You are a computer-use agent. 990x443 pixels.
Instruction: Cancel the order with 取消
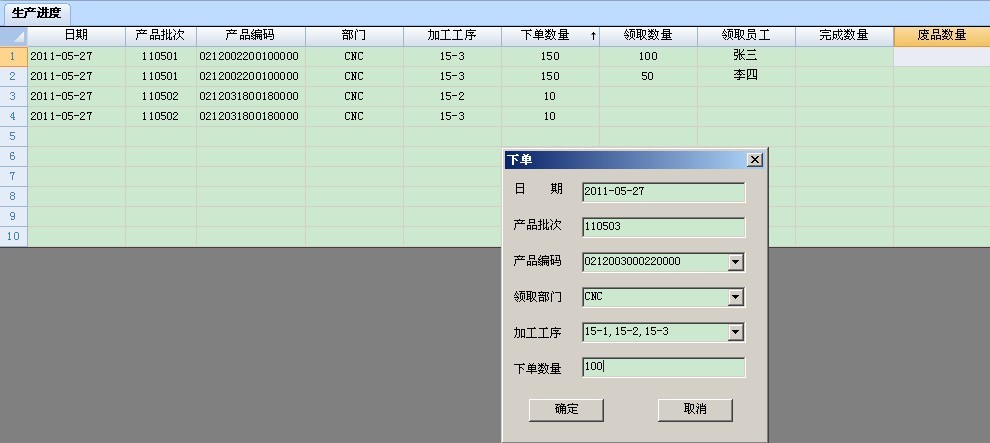pos(695,410)
